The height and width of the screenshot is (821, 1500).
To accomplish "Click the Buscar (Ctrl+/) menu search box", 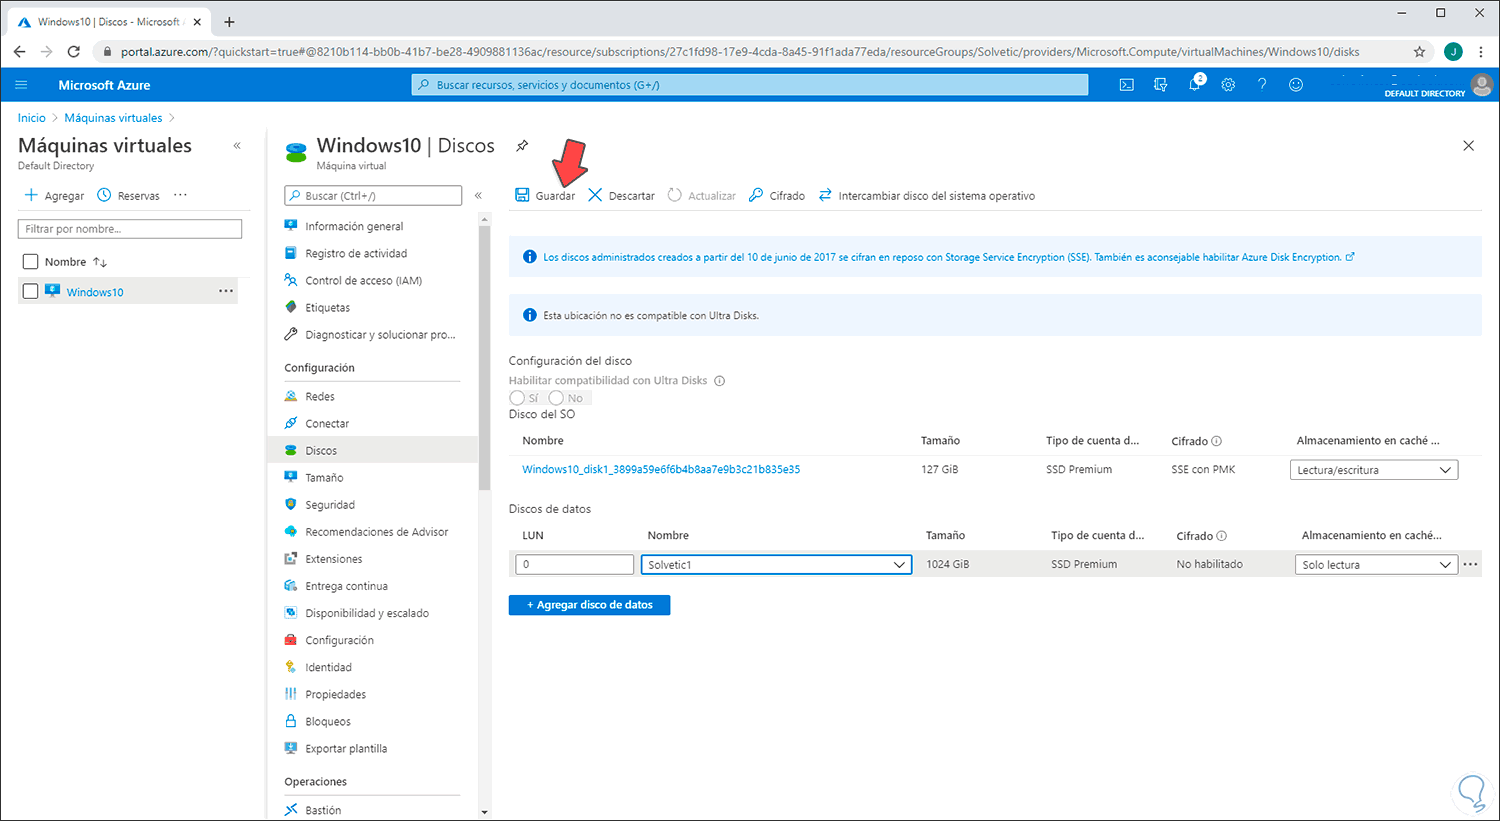I will (x=373, y=196).
